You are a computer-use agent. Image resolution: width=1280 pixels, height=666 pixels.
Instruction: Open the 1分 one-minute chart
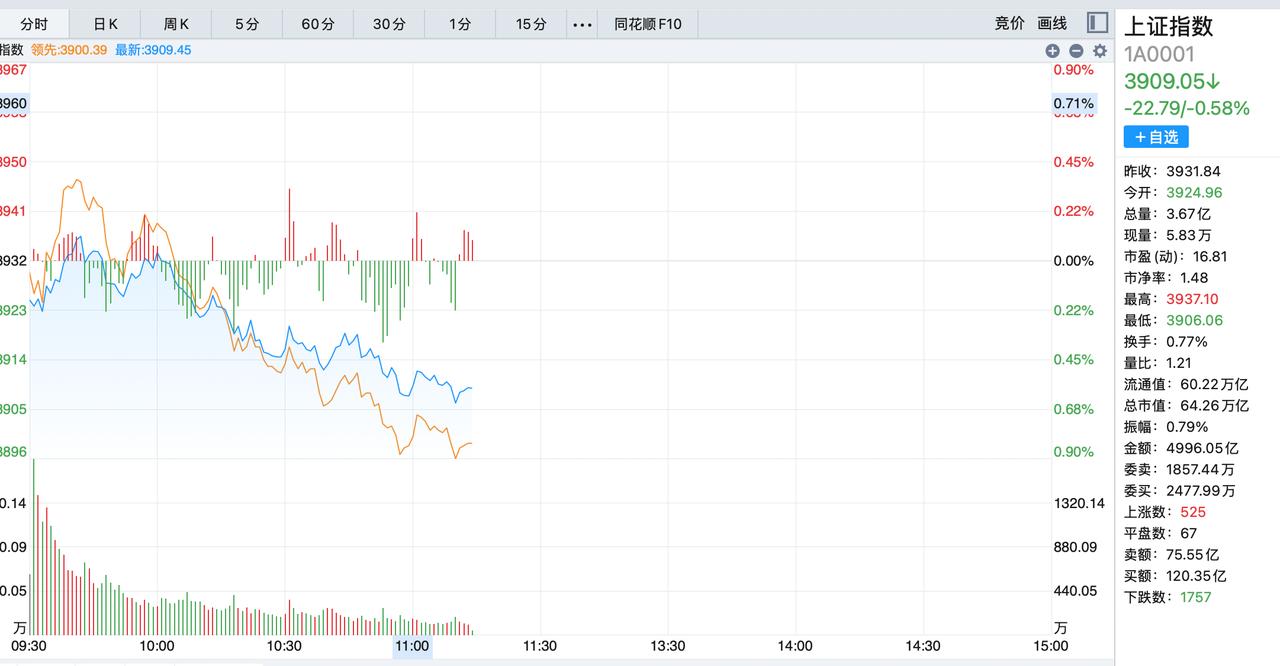pyautogui.click(x=459, y=22)
